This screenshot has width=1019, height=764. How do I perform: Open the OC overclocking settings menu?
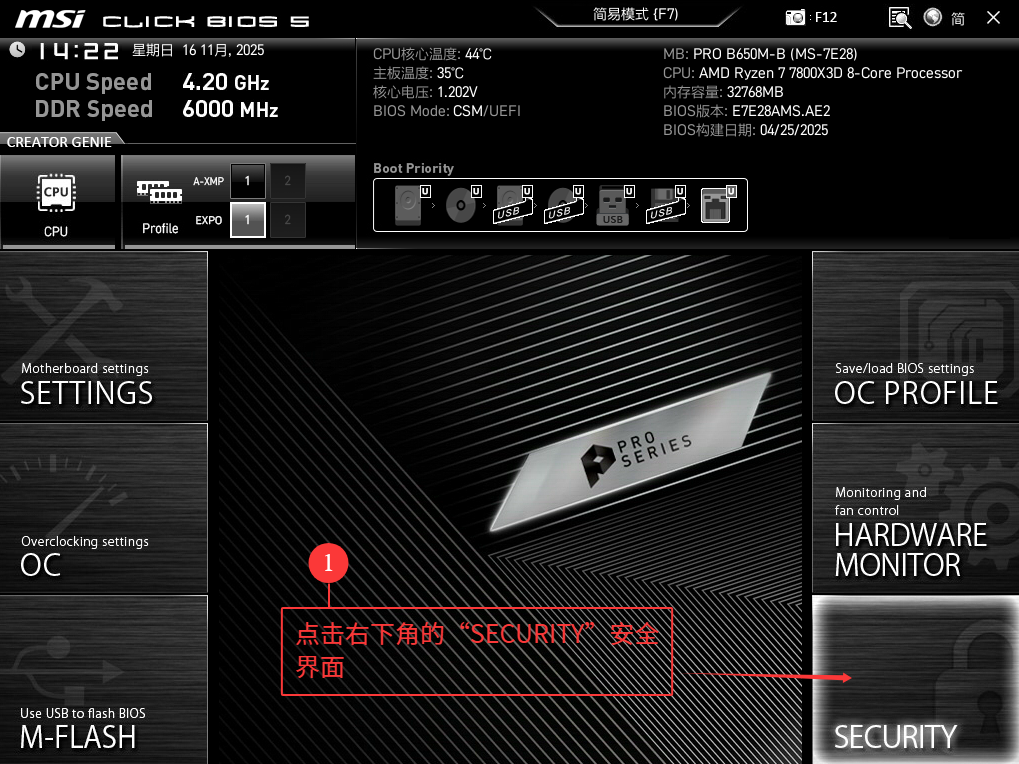click(103, 508)
